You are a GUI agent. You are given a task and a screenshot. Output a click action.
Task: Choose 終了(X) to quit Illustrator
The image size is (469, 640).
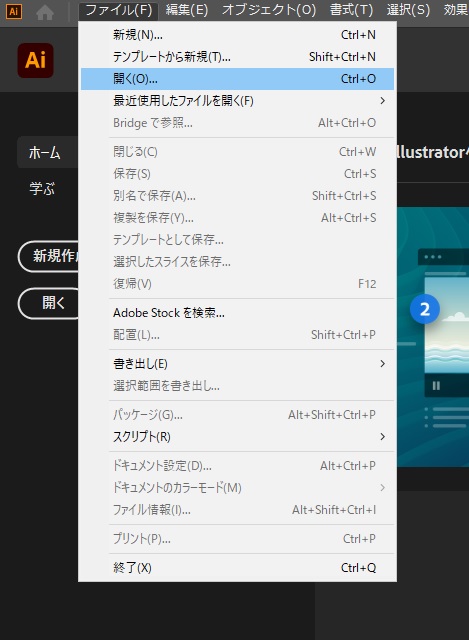point(237,568)
